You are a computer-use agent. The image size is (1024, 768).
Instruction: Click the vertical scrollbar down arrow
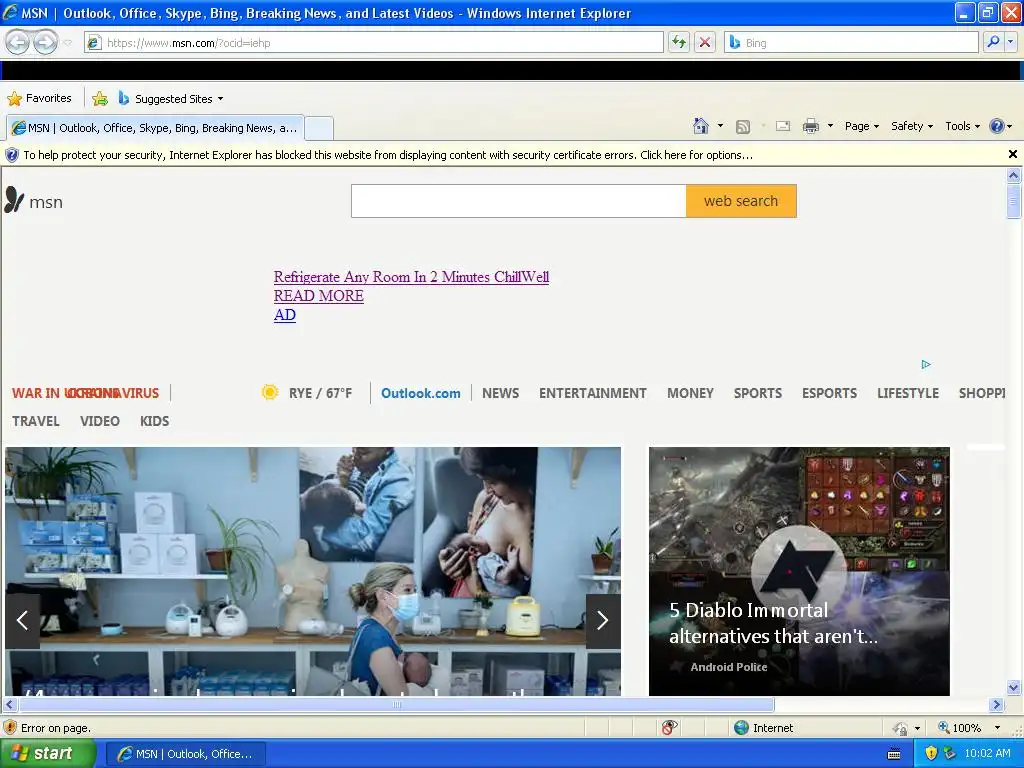(1014, 687)
